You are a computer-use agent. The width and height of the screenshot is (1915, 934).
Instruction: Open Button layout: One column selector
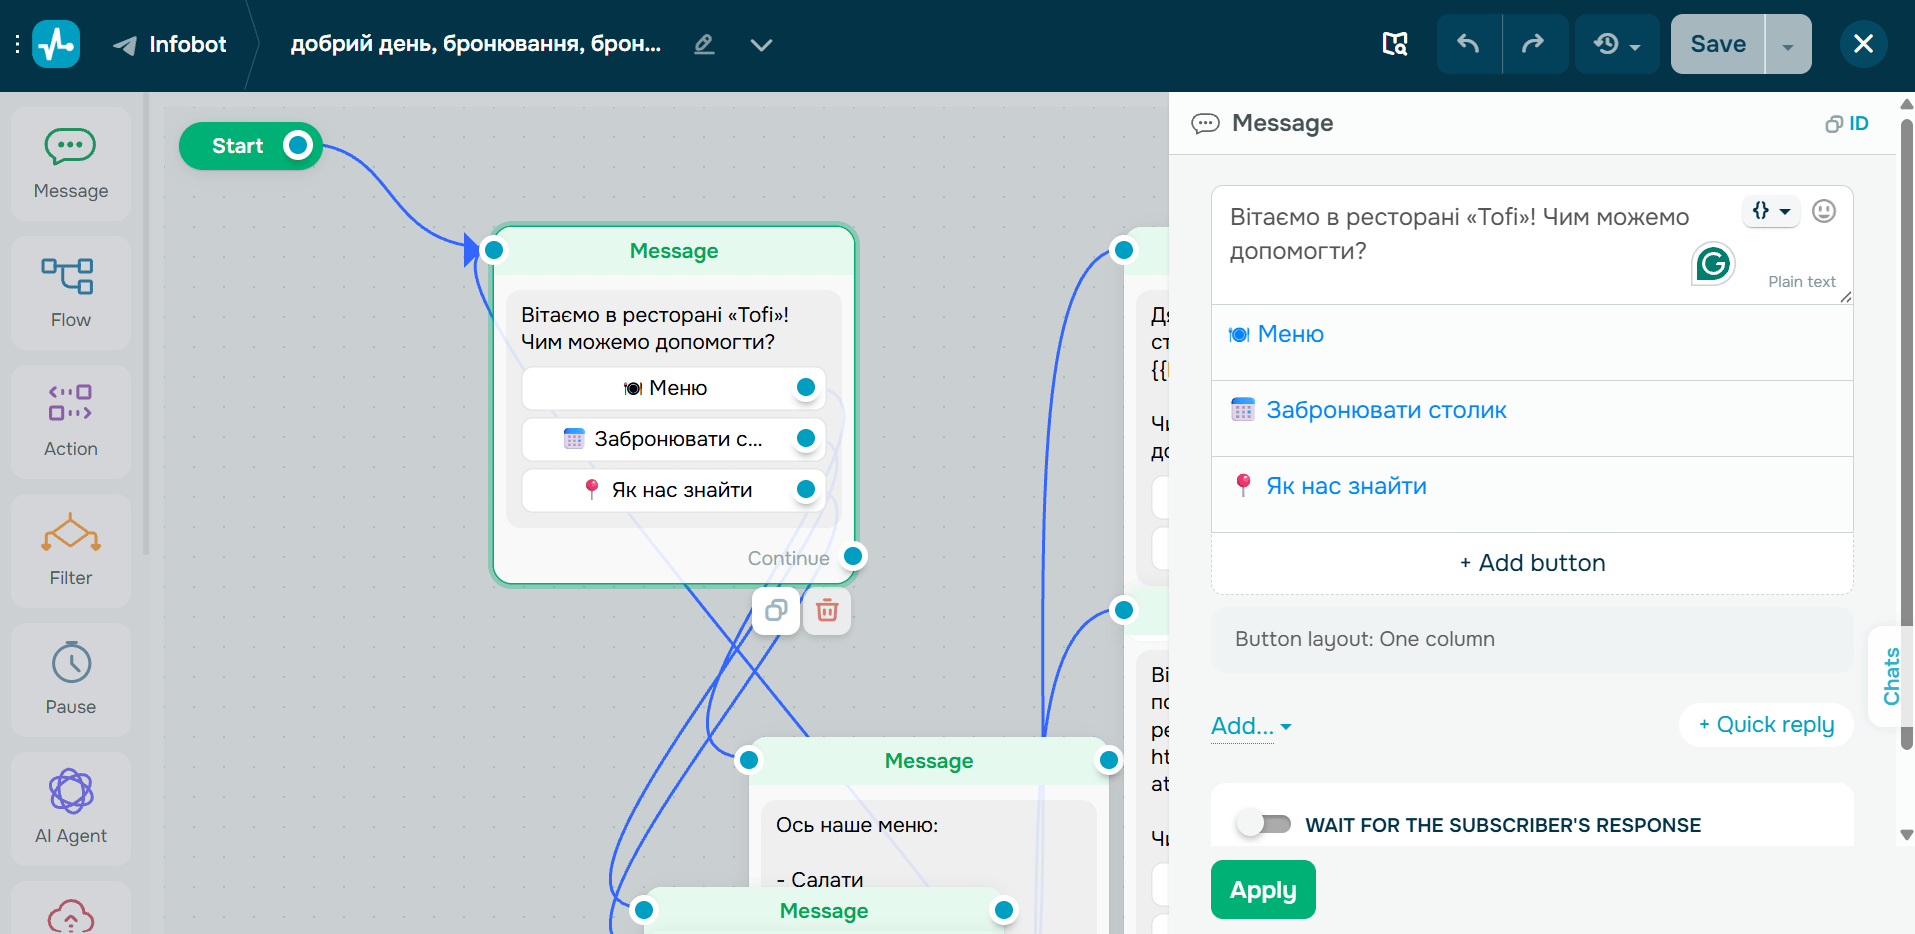click(1532, 639)
